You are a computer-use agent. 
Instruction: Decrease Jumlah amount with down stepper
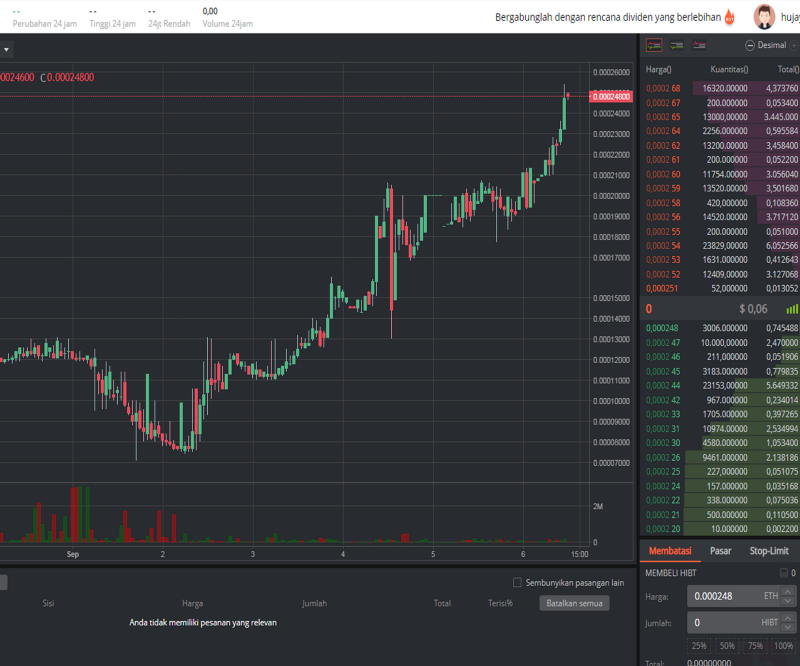click(x=788, y=628)
